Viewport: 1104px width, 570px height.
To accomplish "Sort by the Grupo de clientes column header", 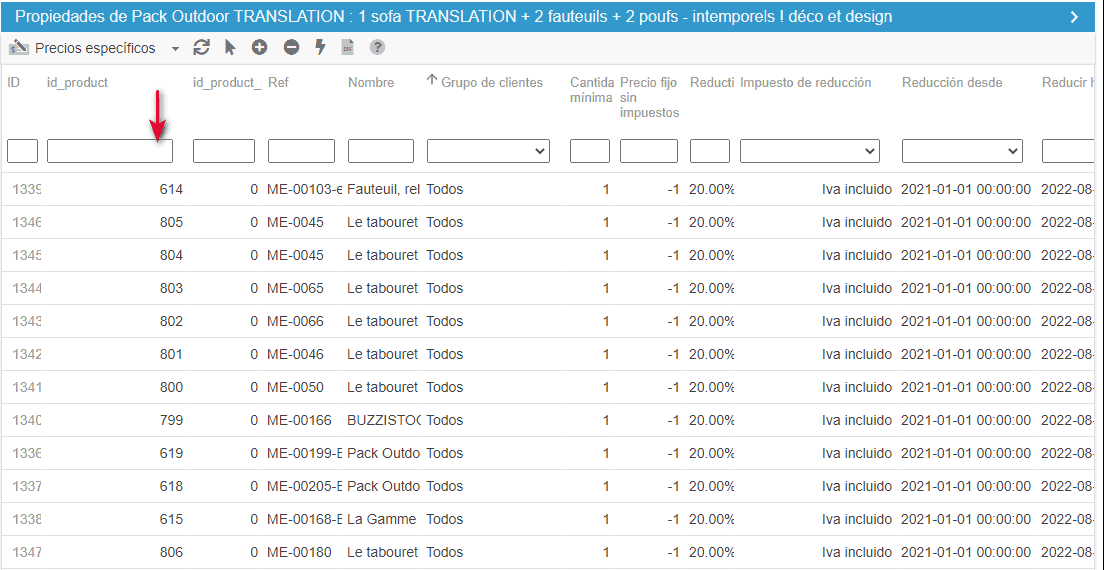I will click(x=491, y=82).
